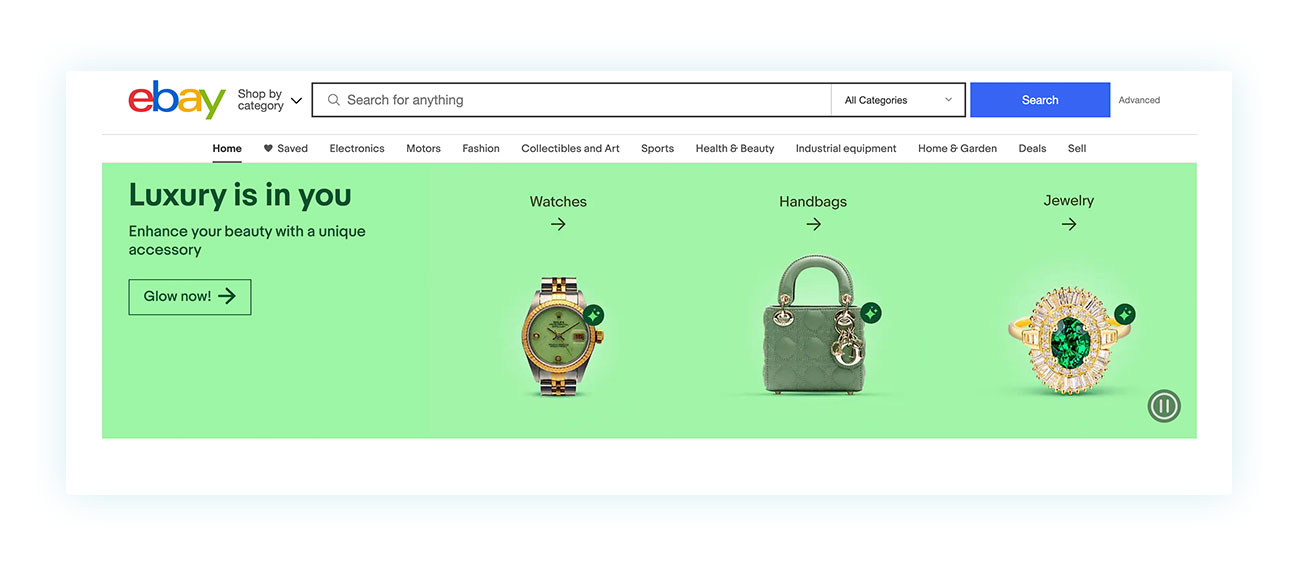Click the Enhance your beauty subtitle text
1300x568 pixels.
coord(247,240)
